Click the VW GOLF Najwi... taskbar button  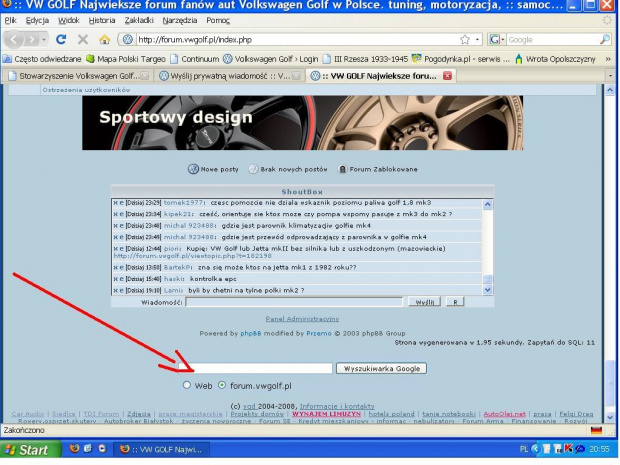click(x=161, y=450)
